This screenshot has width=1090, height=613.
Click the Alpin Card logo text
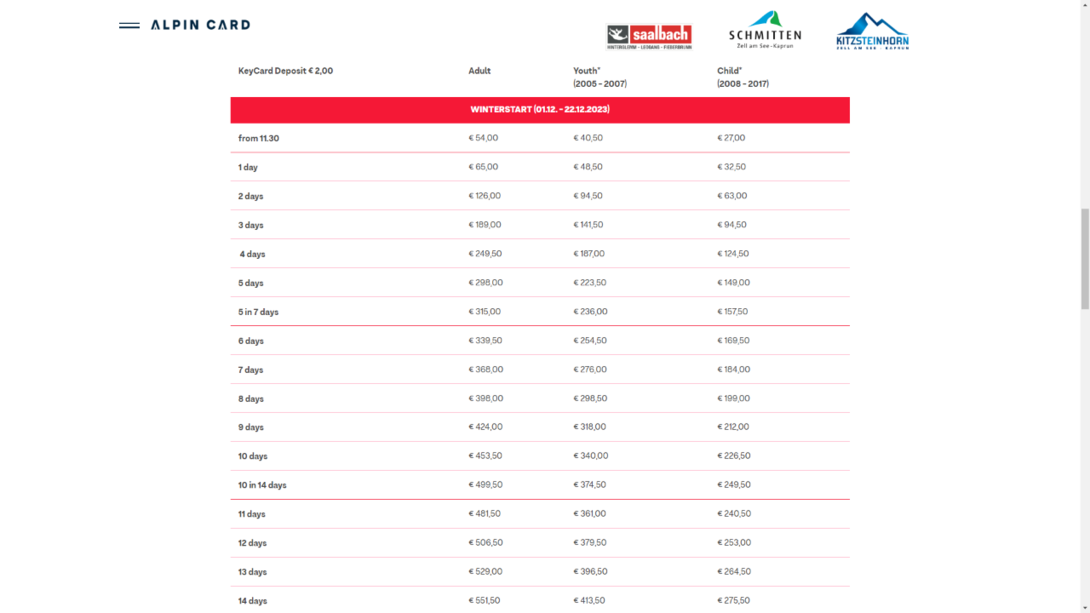[200, 25]
